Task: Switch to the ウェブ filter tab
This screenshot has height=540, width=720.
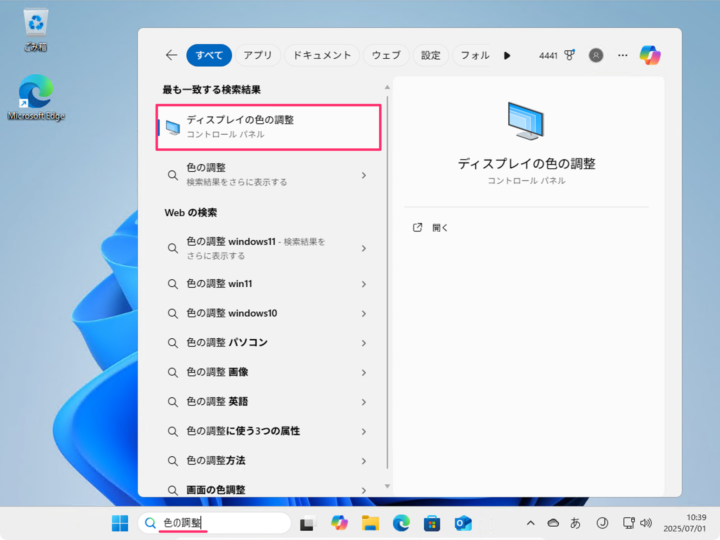Action: 386,55
